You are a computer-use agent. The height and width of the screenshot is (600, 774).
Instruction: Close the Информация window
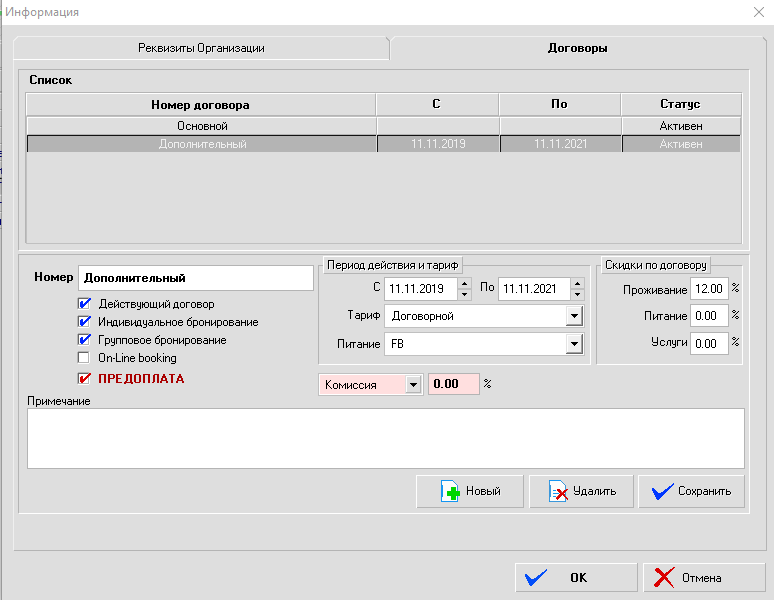756,12
